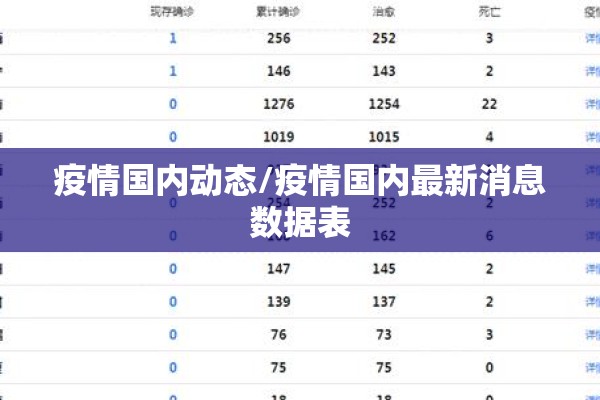Select deaths value 6 in the 162 row

pyautogui.click(x=489, y=235)
